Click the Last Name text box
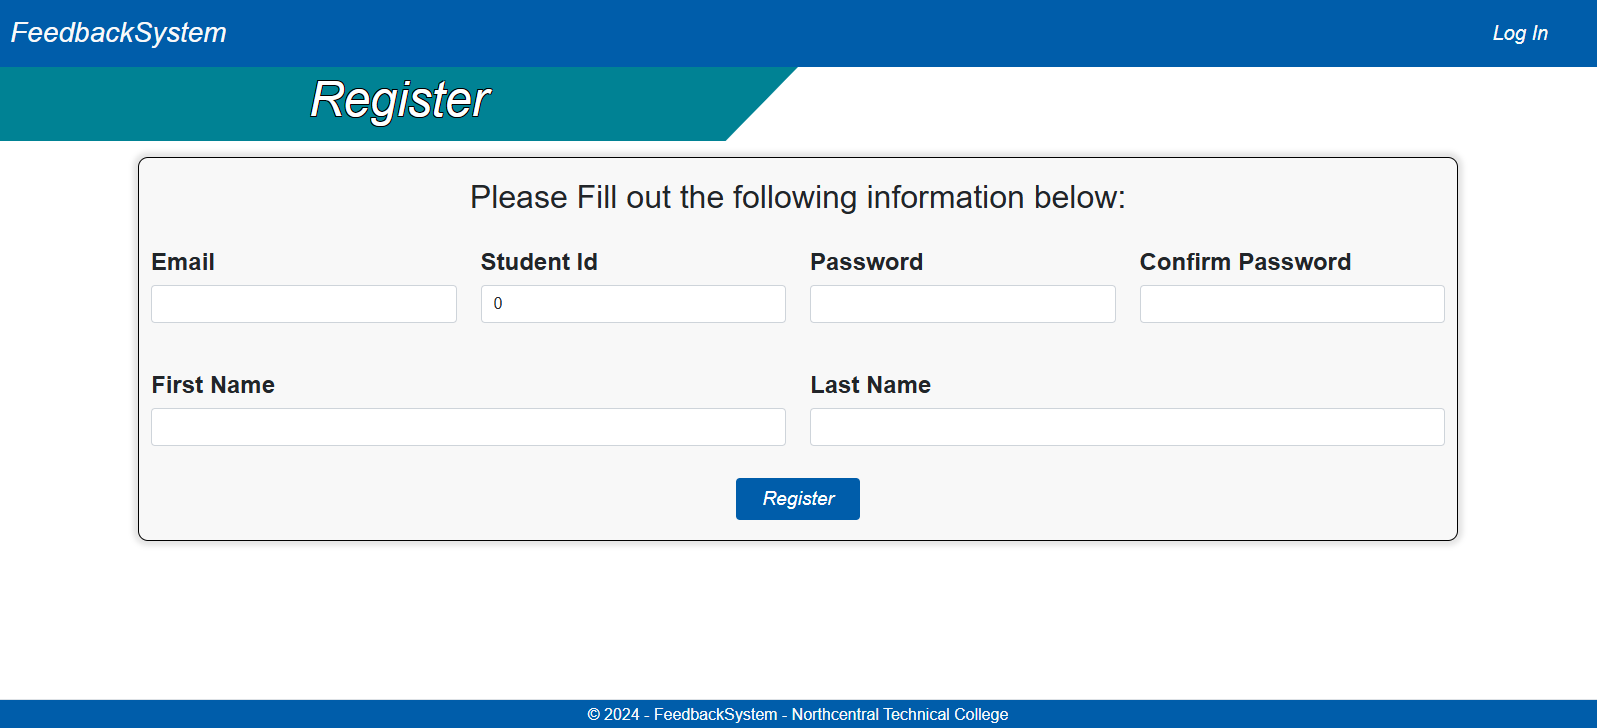 [1126, 427]
